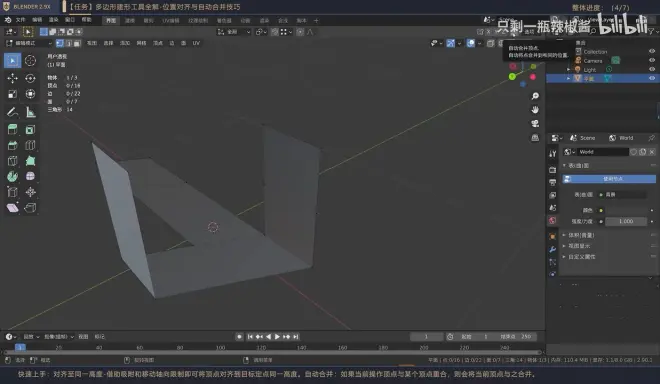Click the viewport zoom magnifier icon
The width and height of the screenshot is (660, 384).
tap(535, 96)
